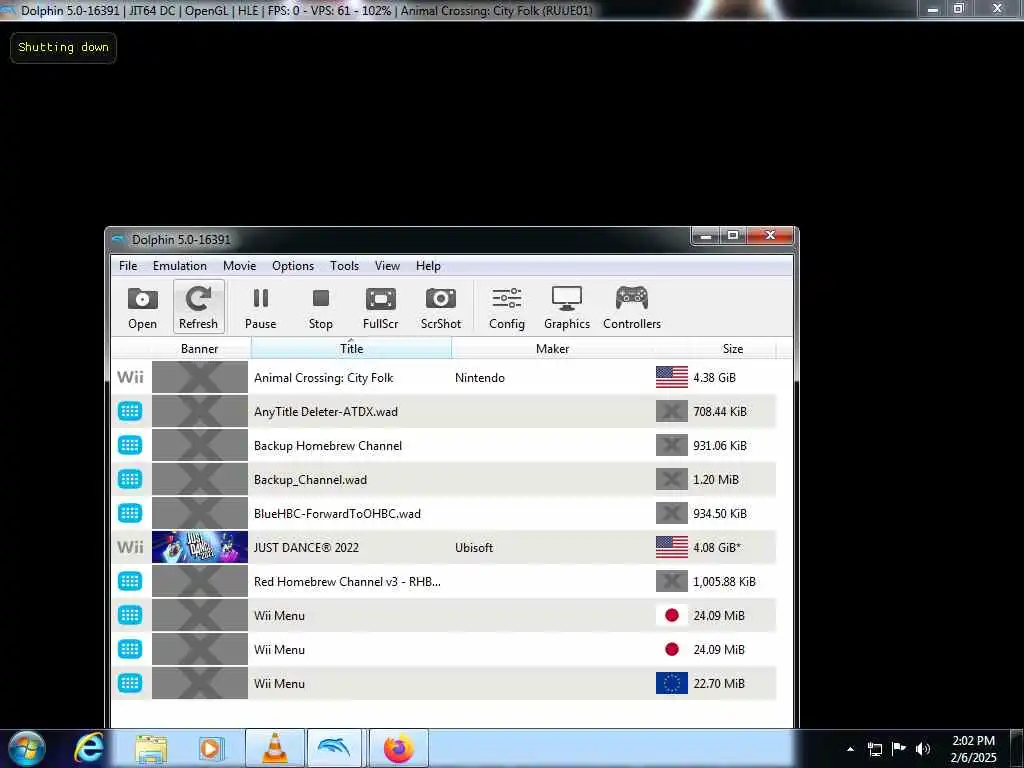Sort list by Size column header
This screenshot has width=1024, height=768.
733,349
